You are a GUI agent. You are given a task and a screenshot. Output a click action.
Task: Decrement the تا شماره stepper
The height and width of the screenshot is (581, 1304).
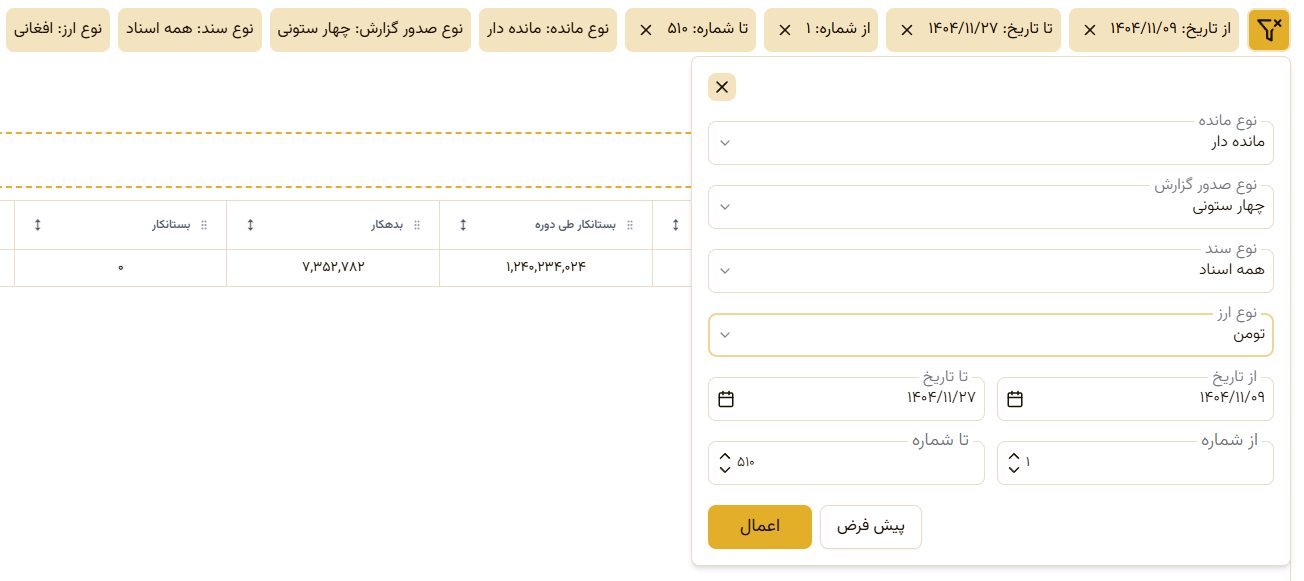click(725, 469)
